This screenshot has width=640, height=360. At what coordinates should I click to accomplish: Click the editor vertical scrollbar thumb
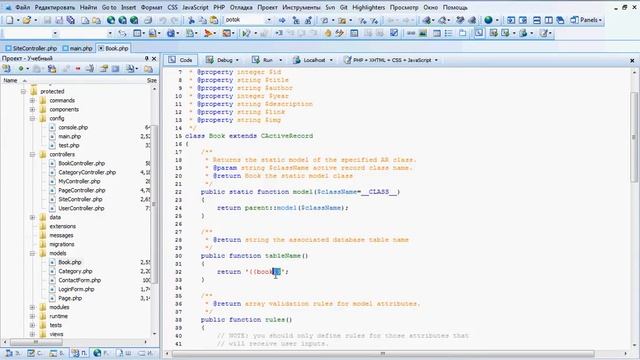pyautogui.click(x=633, y=137)
